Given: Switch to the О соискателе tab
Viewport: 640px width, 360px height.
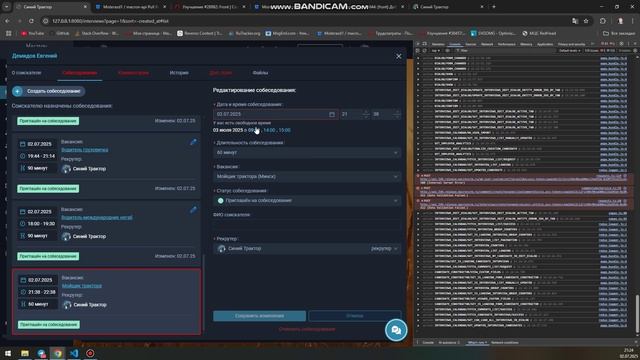Looking at the screenshot, I should pyautogui.click(x=27, y=73).
